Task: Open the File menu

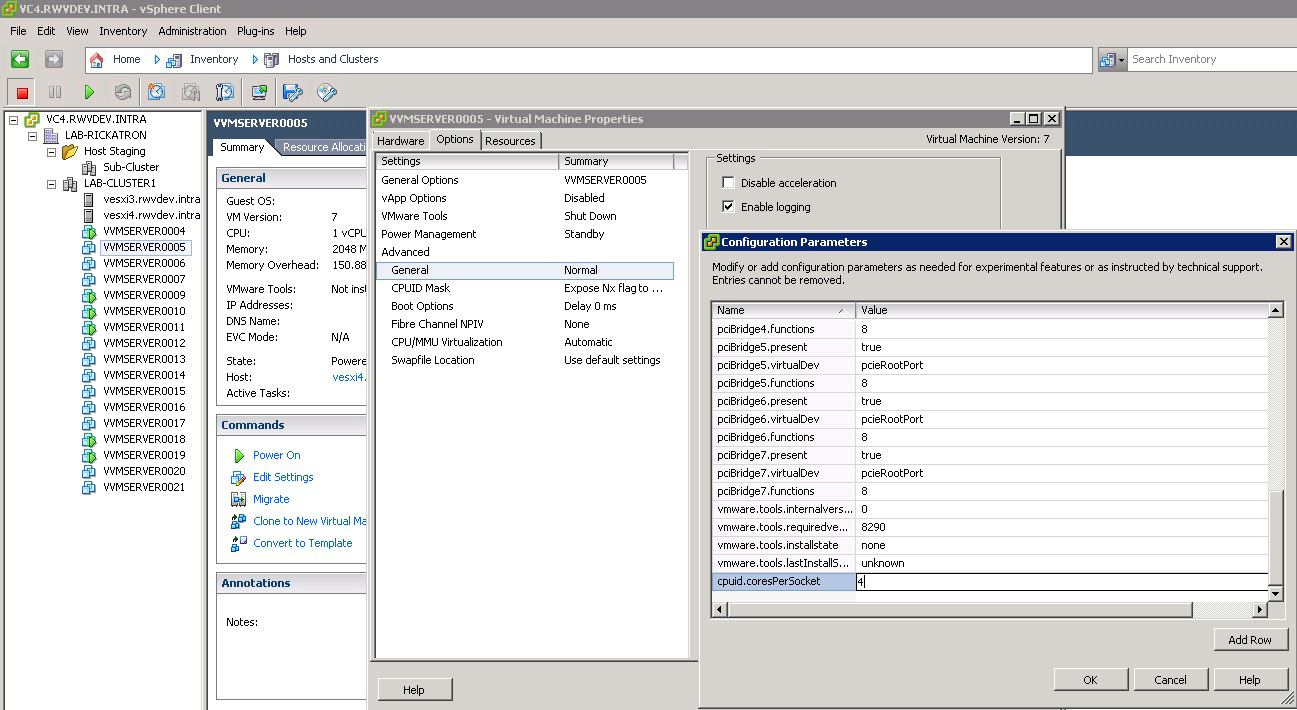Action: pos(18,31)
